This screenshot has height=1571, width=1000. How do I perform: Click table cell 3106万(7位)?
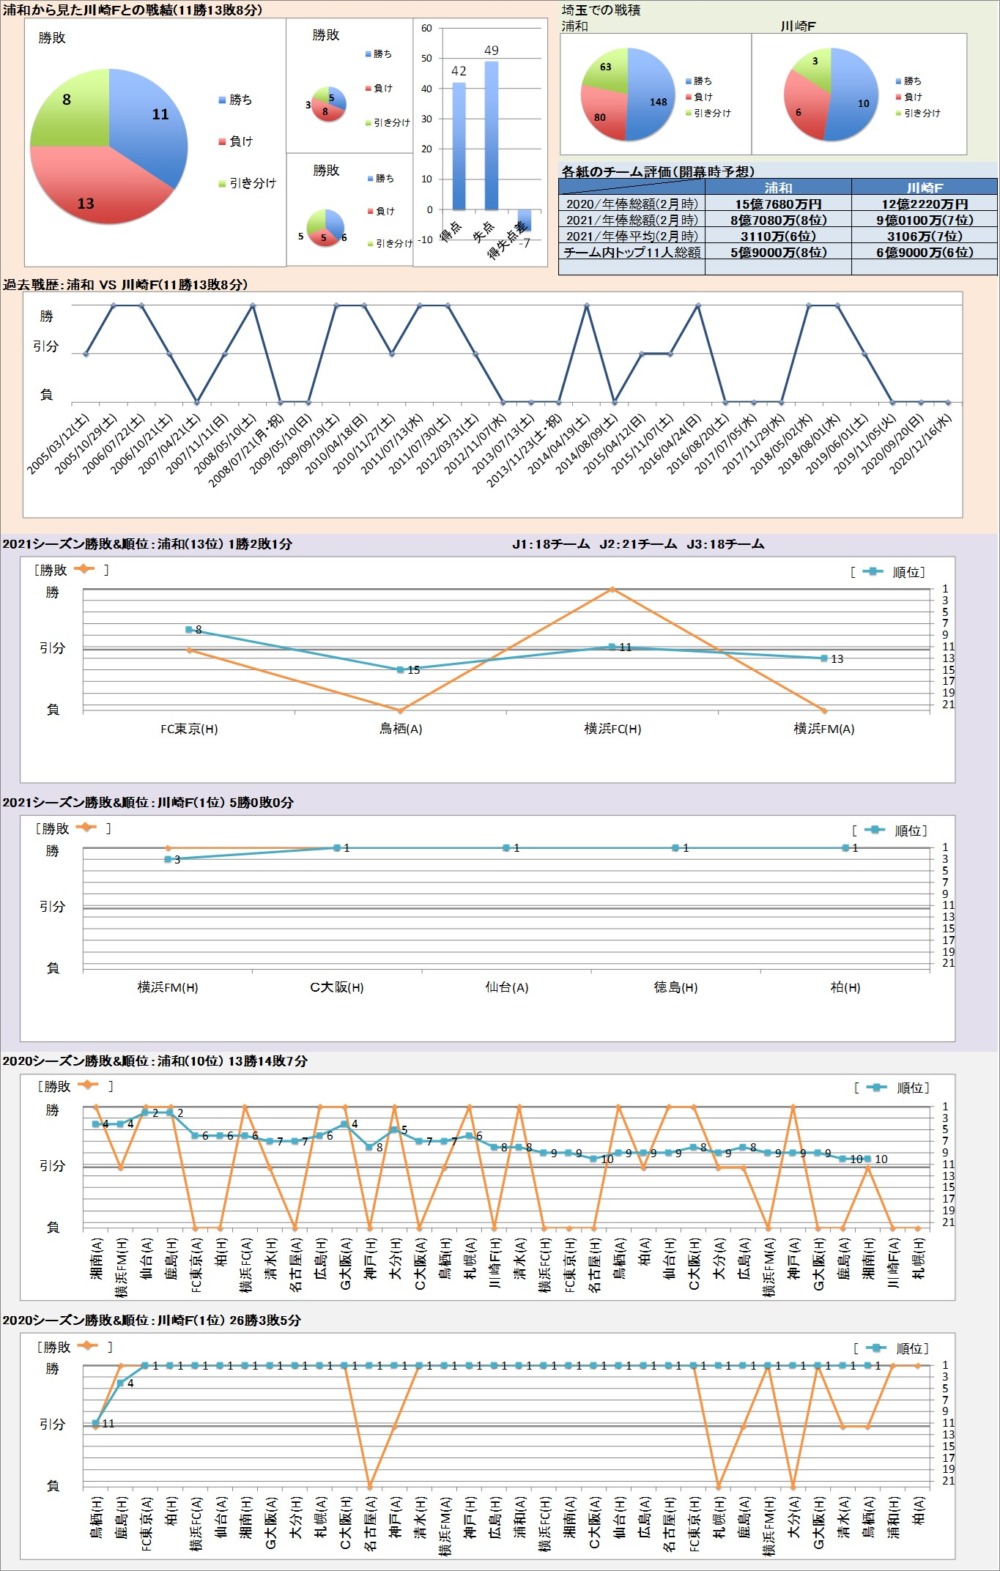(924, 236)
